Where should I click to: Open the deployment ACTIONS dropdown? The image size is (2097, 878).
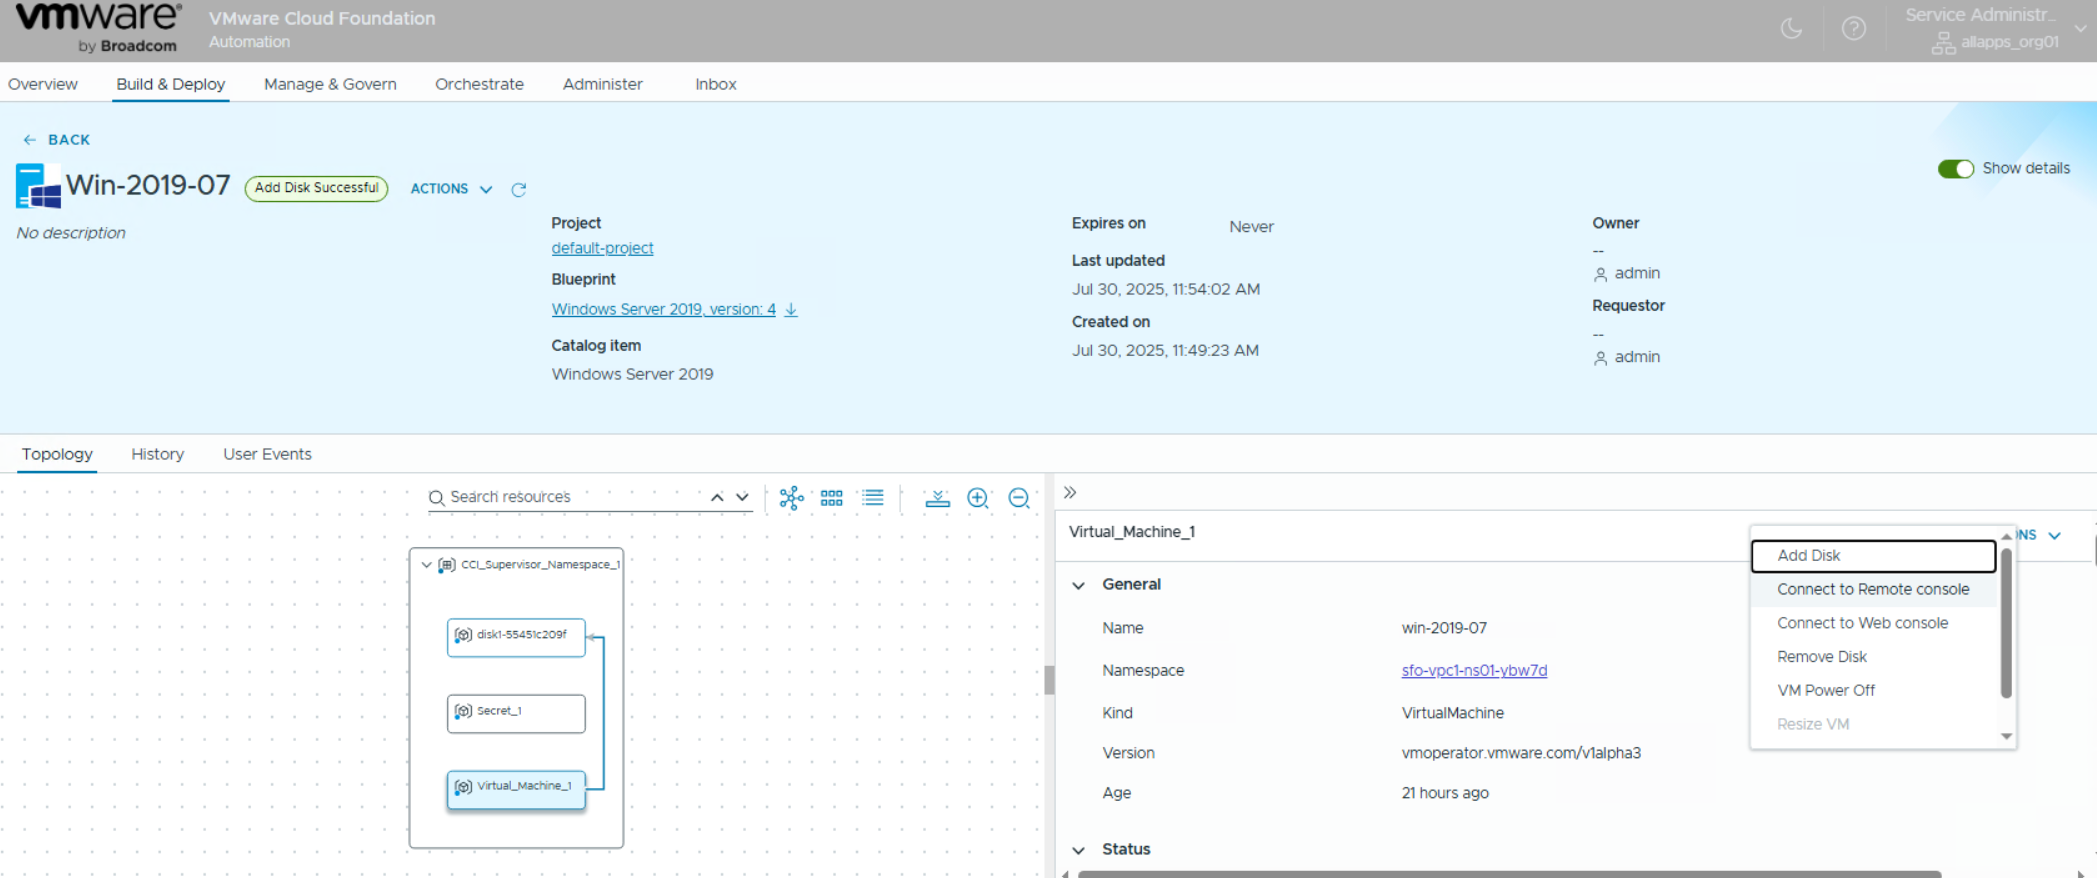click(x=451, y=189)
